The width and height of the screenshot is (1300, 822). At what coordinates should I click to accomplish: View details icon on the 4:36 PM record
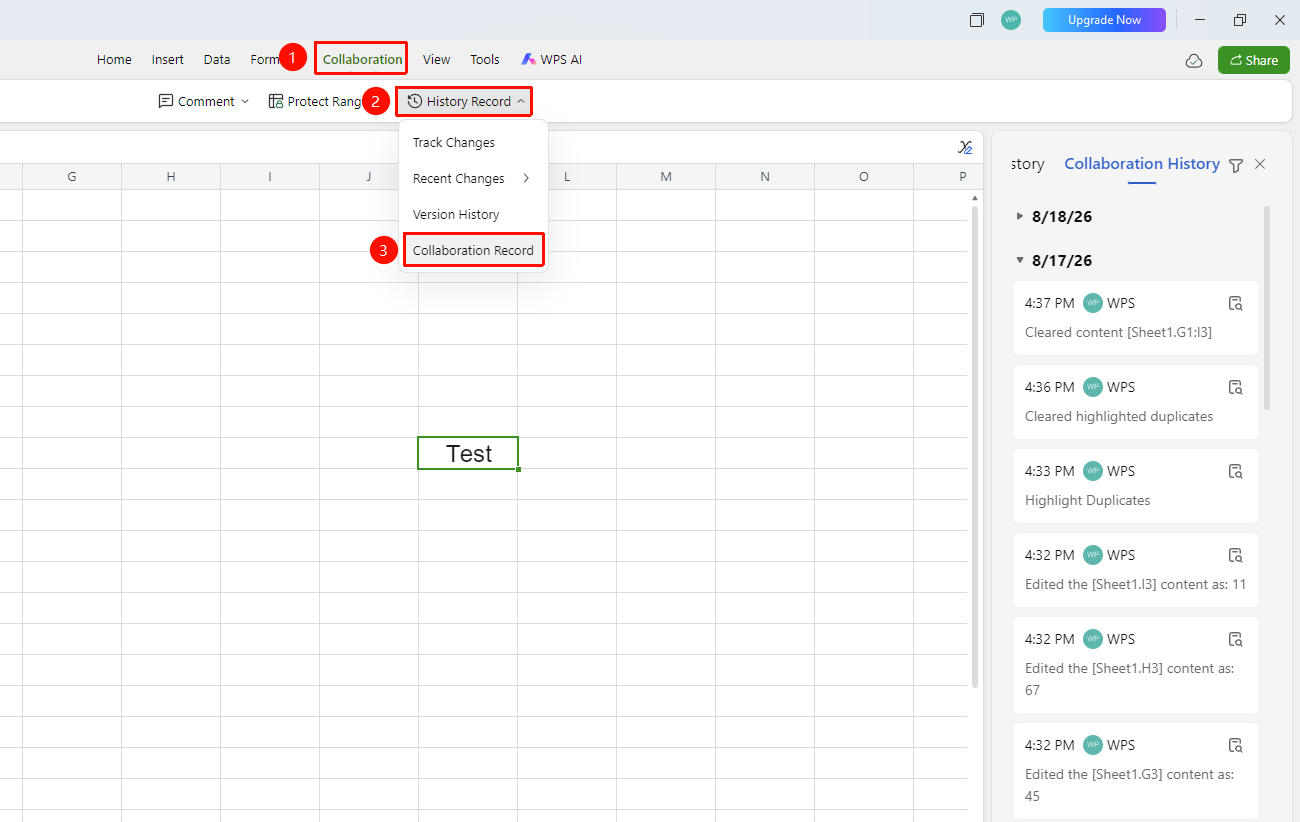[1235, 387]
